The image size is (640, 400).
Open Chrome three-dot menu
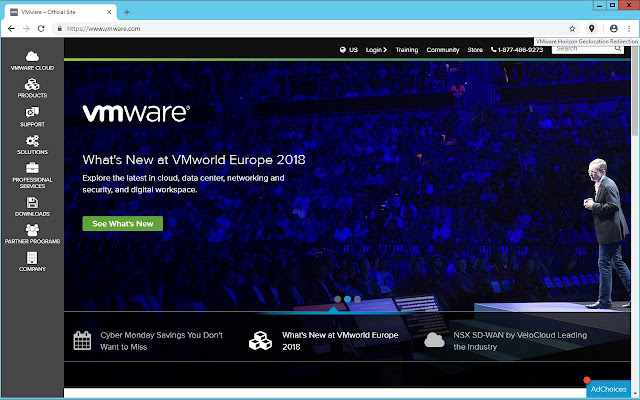(x=629, y=29)
